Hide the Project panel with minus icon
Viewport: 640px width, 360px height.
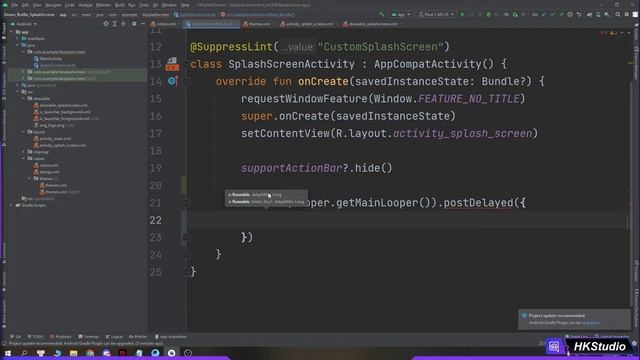(x=142, y=24)
